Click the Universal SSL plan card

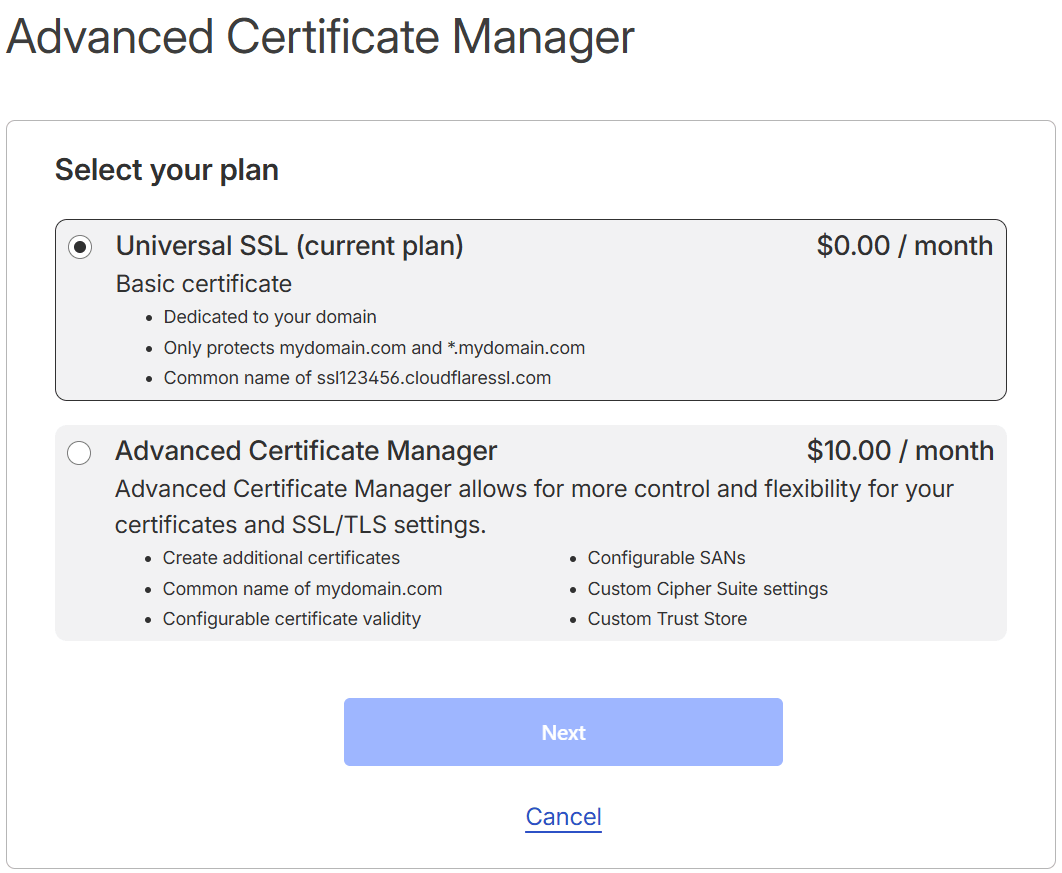point(530,310)
